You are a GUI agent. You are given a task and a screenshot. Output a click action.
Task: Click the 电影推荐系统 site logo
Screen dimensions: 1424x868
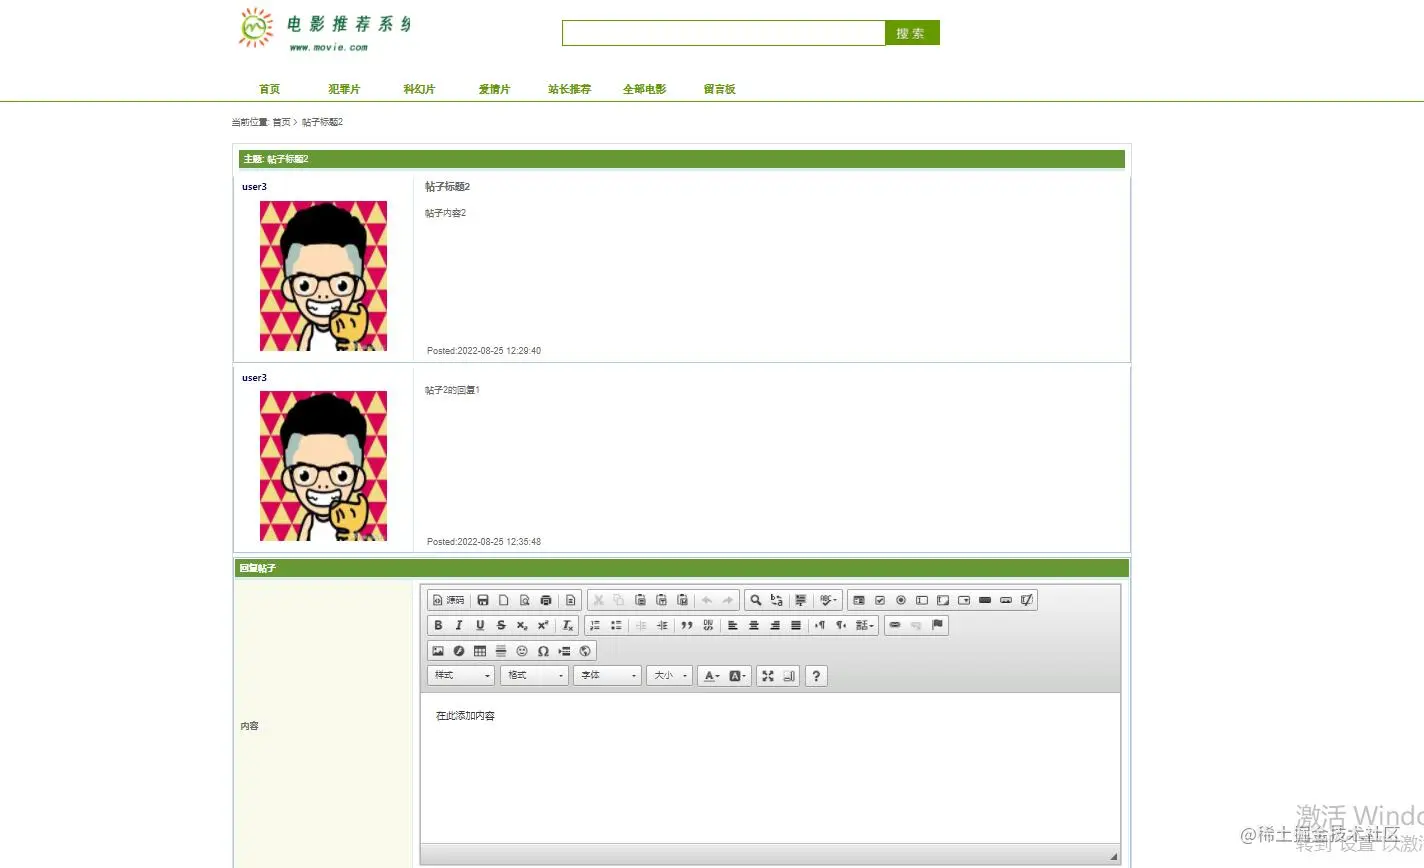(325, 29)
